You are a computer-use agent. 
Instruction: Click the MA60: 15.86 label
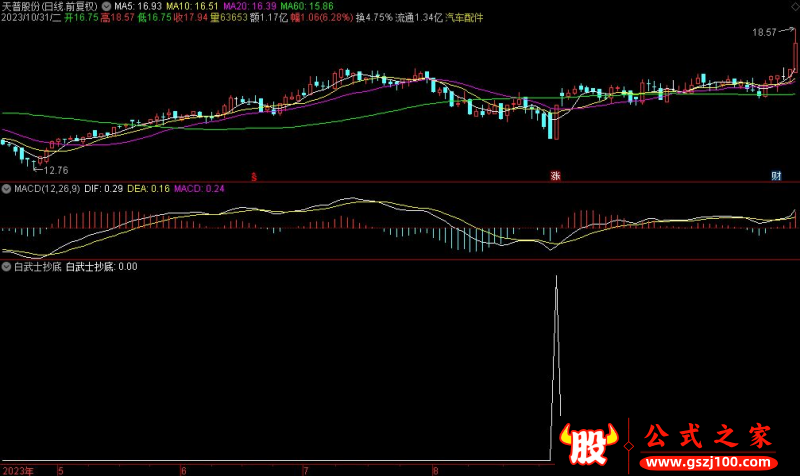[307, 6]
